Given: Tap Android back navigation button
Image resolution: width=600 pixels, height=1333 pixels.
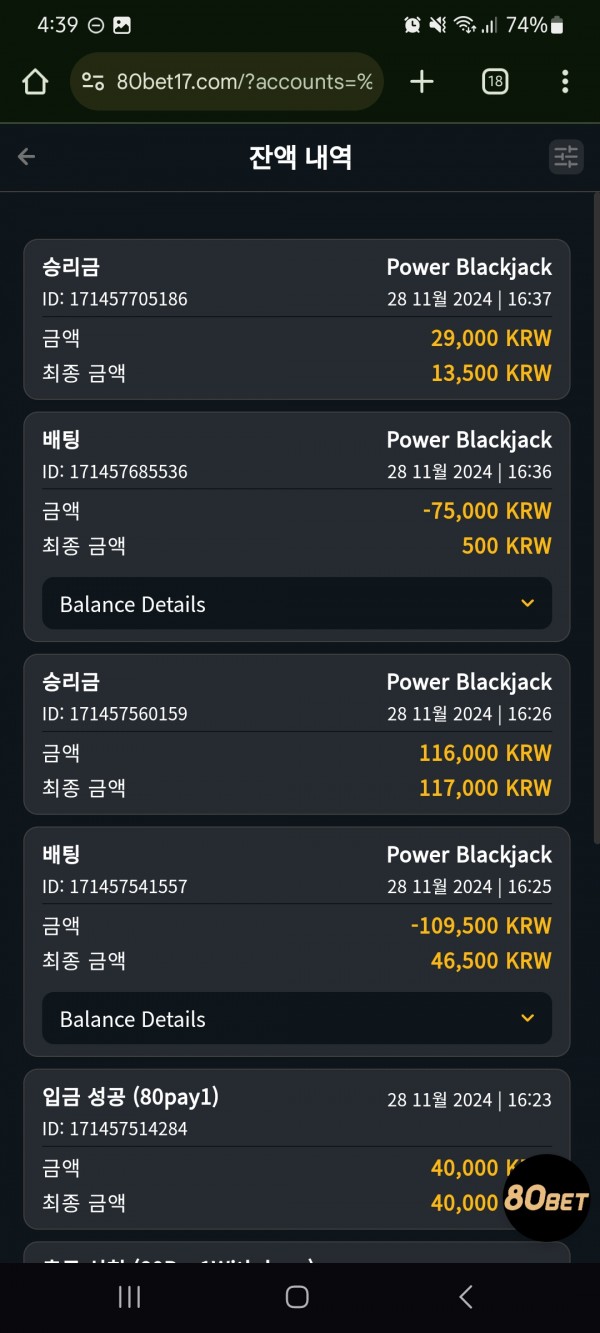Looking at the screenshot, I should pyautogui.click(x=465, y=1297).
